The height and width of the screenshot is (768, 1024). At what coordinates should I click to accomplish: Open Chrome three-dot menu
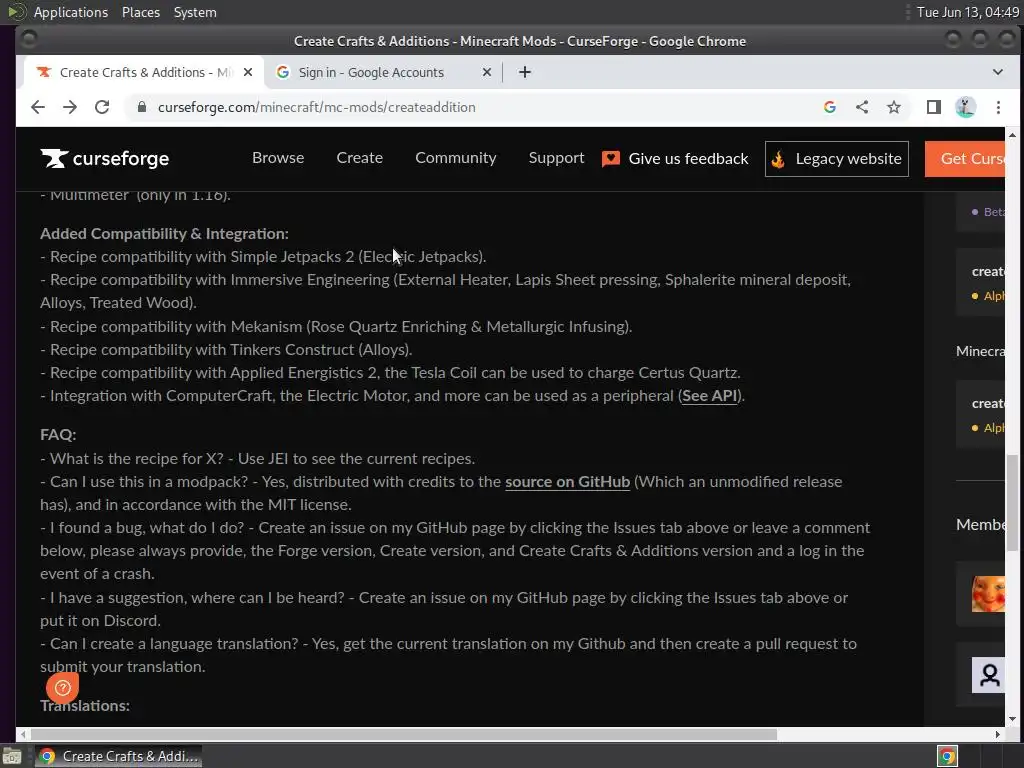point(998,107)
